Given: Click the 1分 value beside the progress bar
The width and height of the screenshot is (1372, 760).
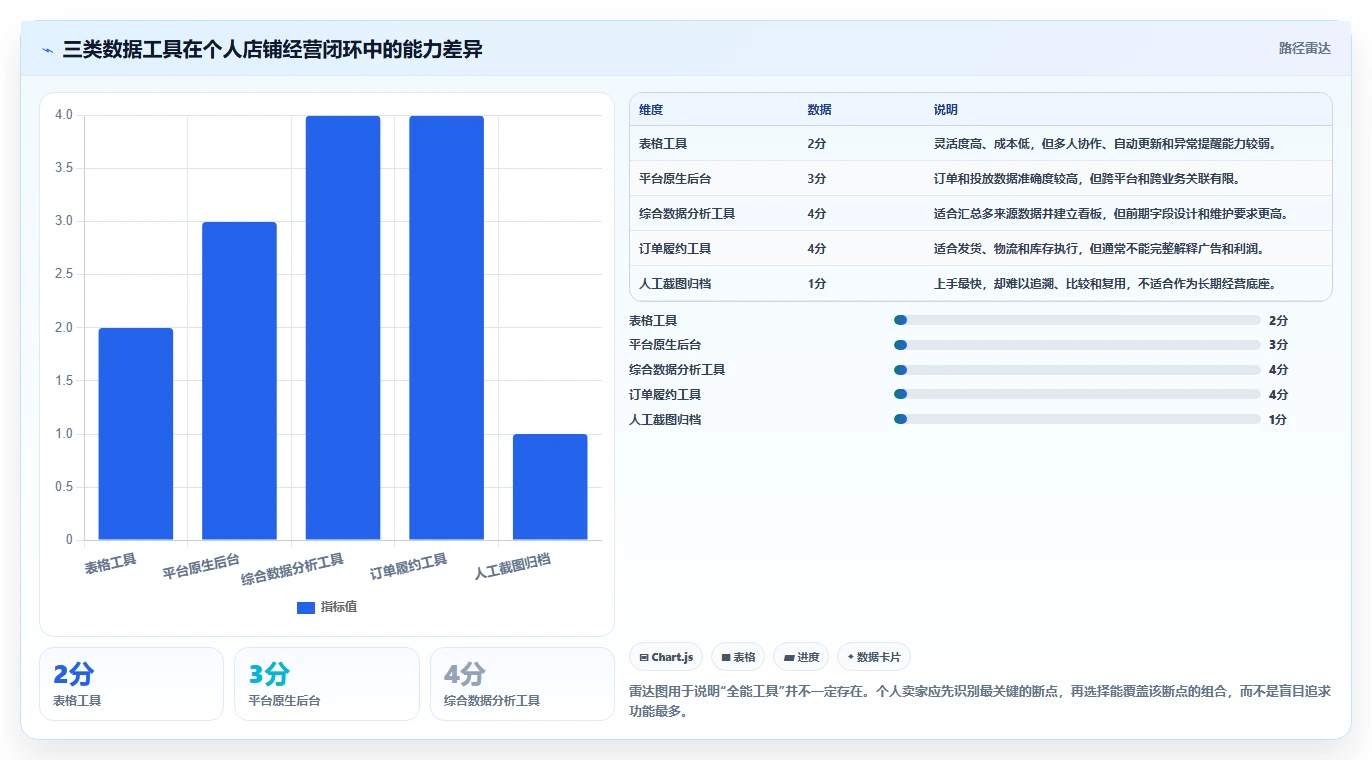Looking at the screenshot, I should coord(1278,419).
